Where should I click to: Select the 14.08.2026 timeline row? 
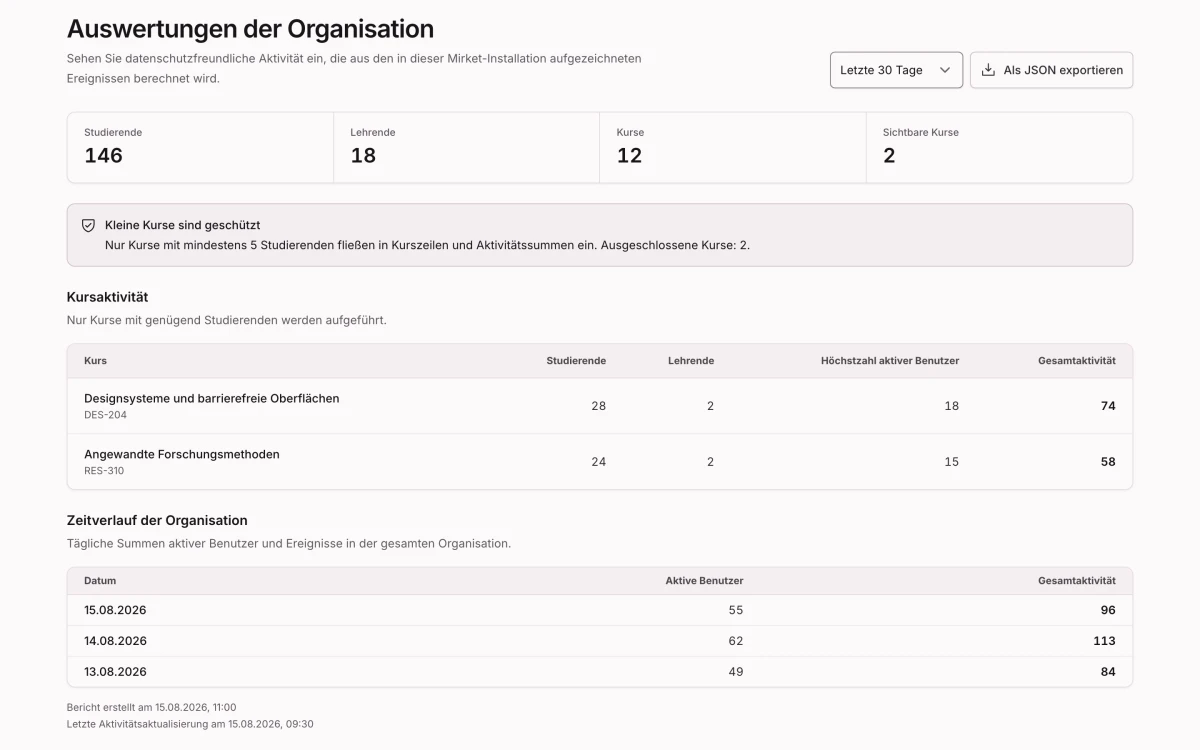click(x=600, y=641)
